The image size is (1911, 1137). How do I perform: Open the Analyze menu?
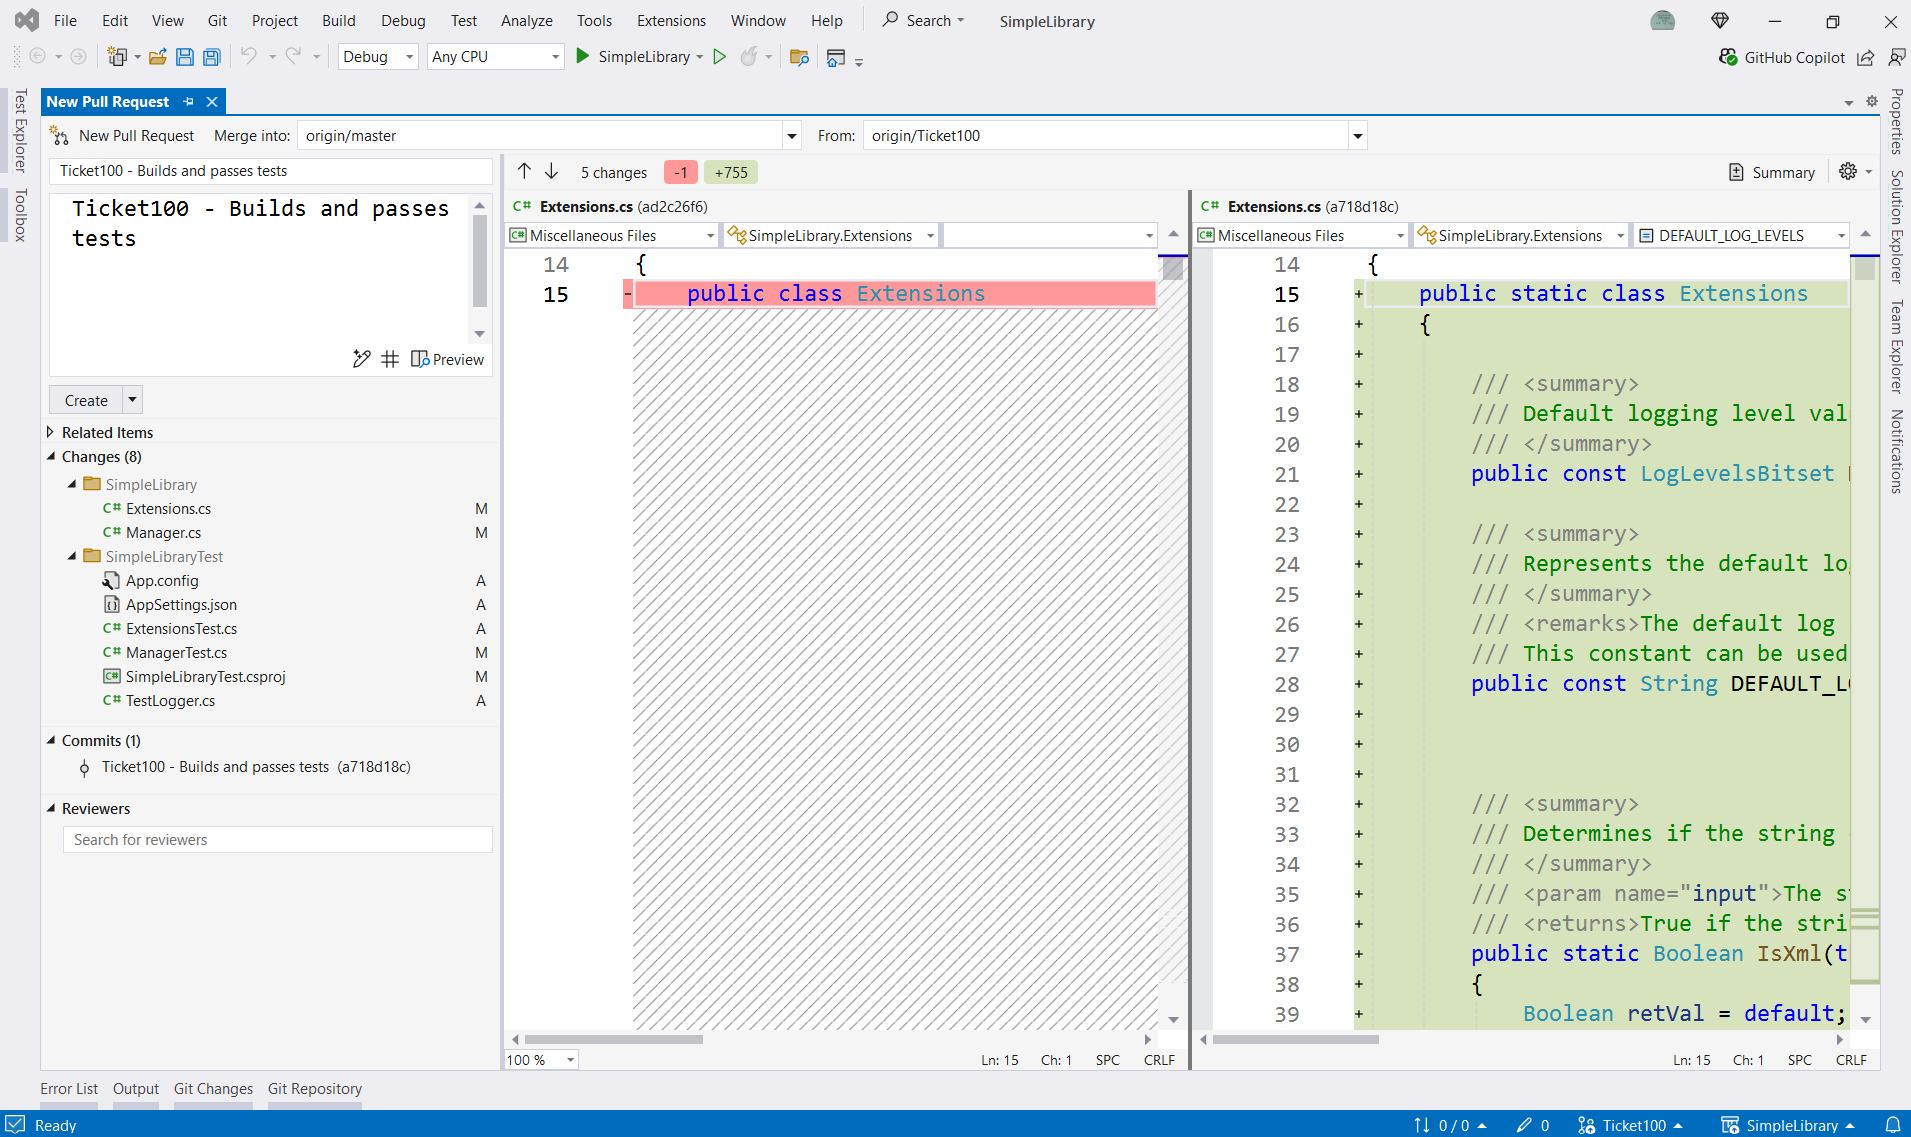click(527, 20)
